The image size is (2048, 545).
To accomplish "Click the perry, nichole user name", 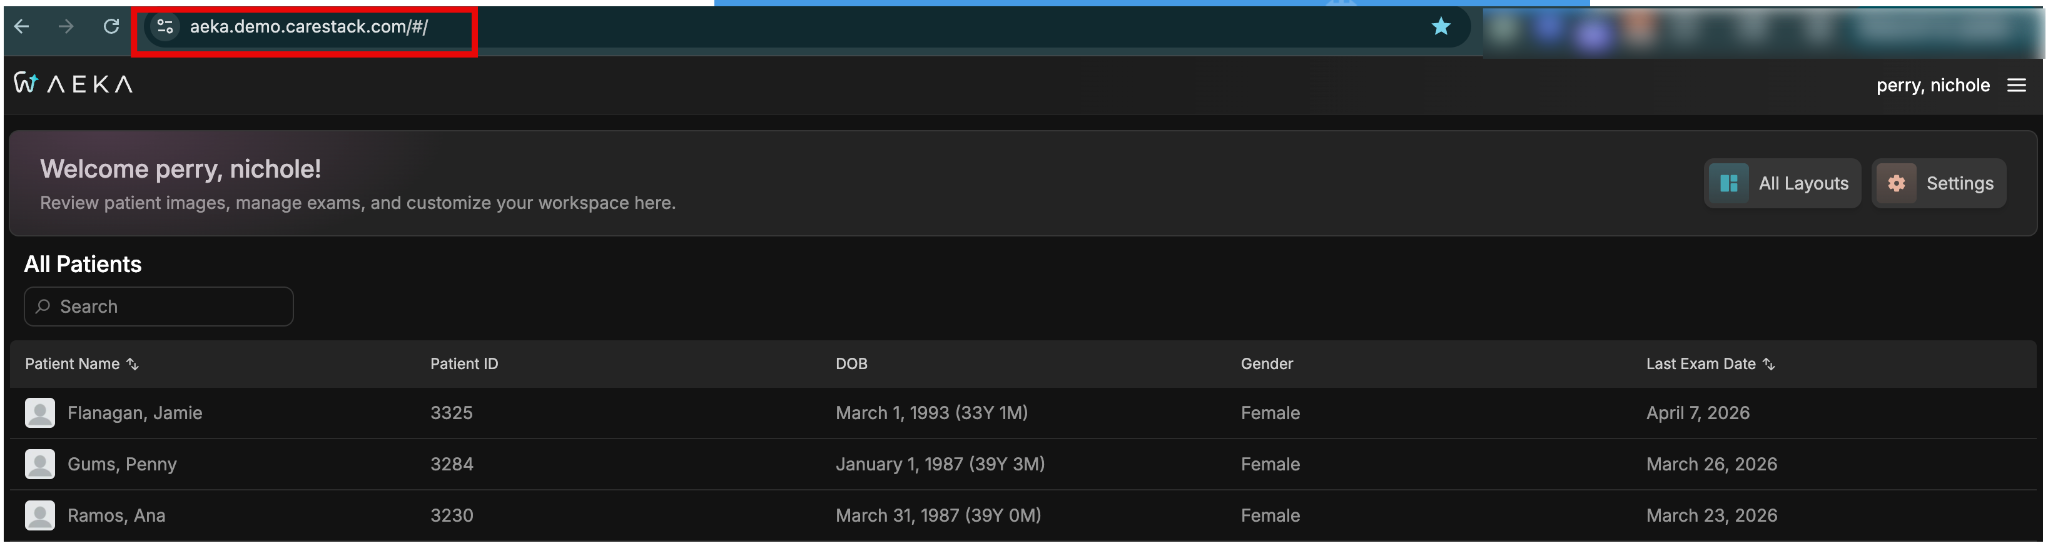I will point(1933,85).
